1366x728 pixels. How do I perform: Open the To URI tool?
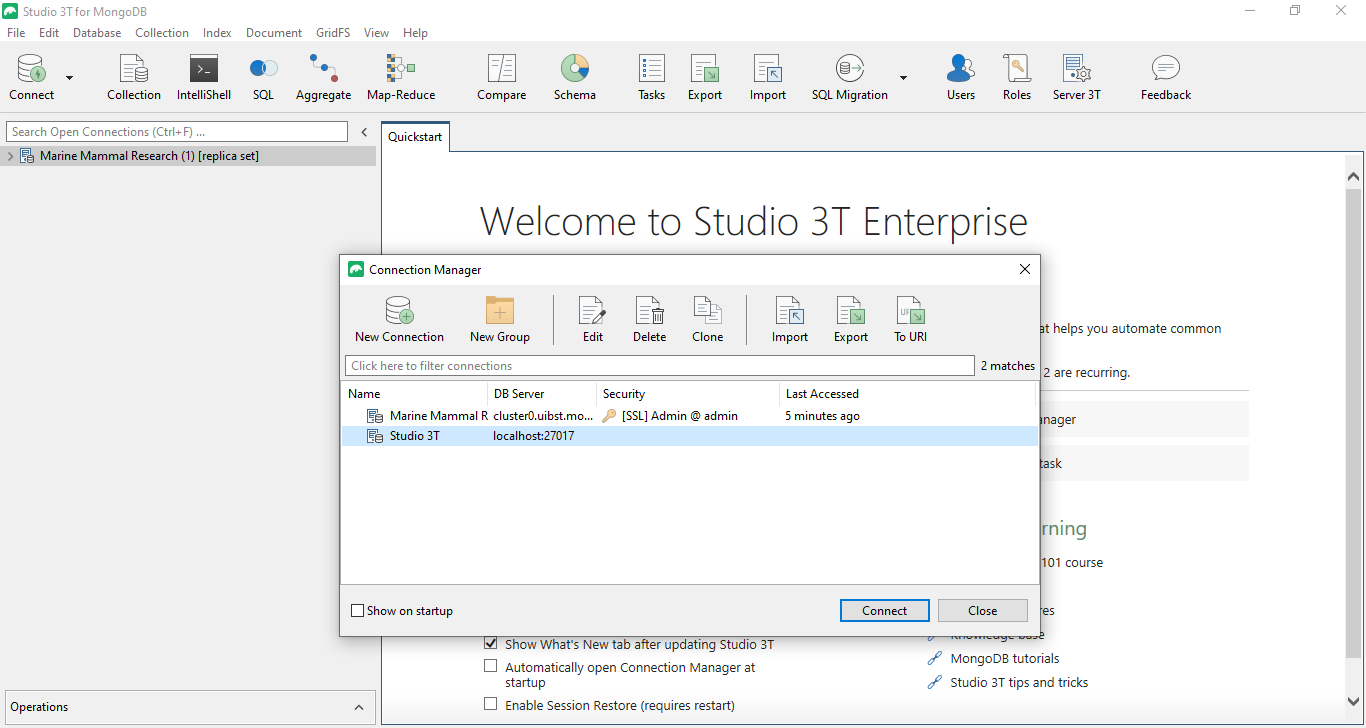point(910,318)
